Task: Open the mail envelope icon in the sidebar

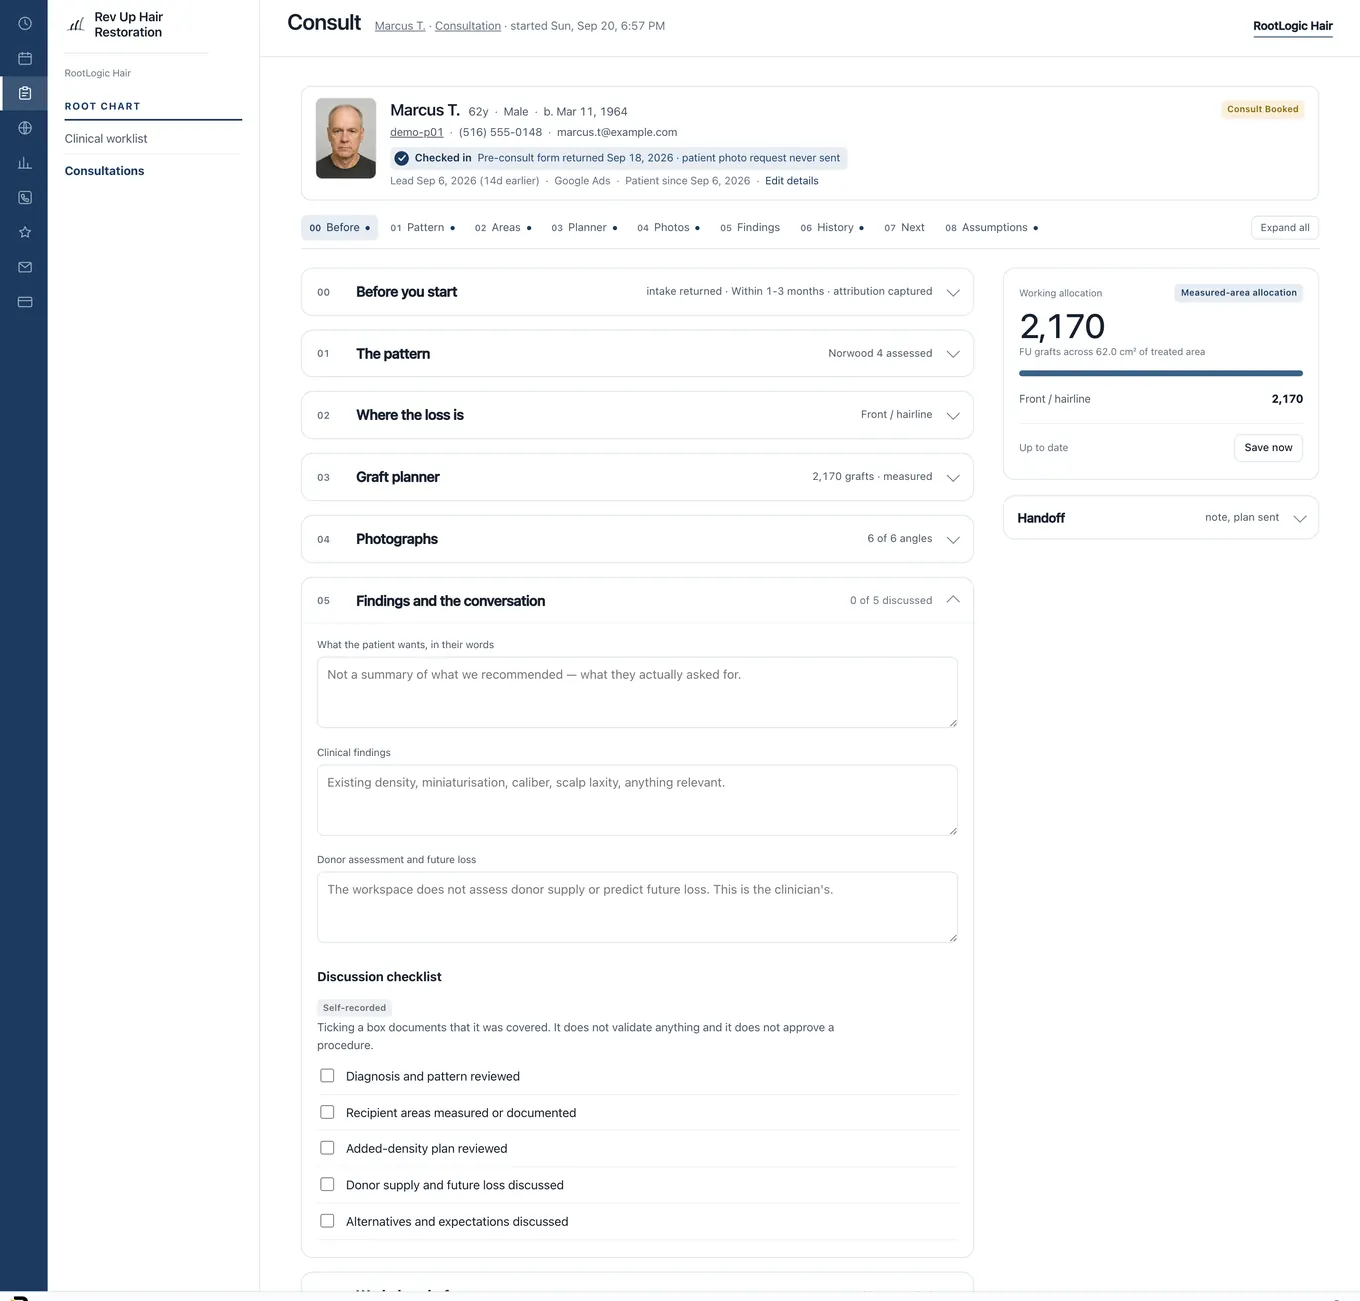Action: [25, 267]
